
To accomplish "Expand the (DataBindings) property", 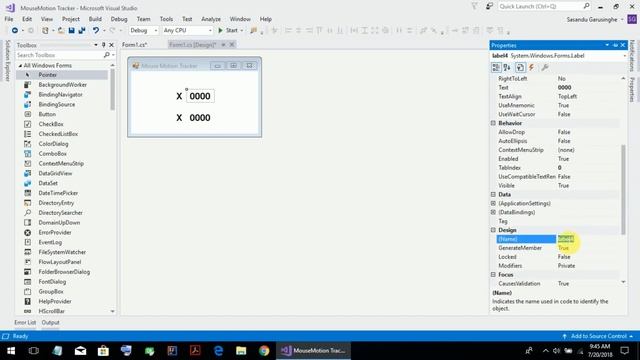I will click(x=493, y=212).
